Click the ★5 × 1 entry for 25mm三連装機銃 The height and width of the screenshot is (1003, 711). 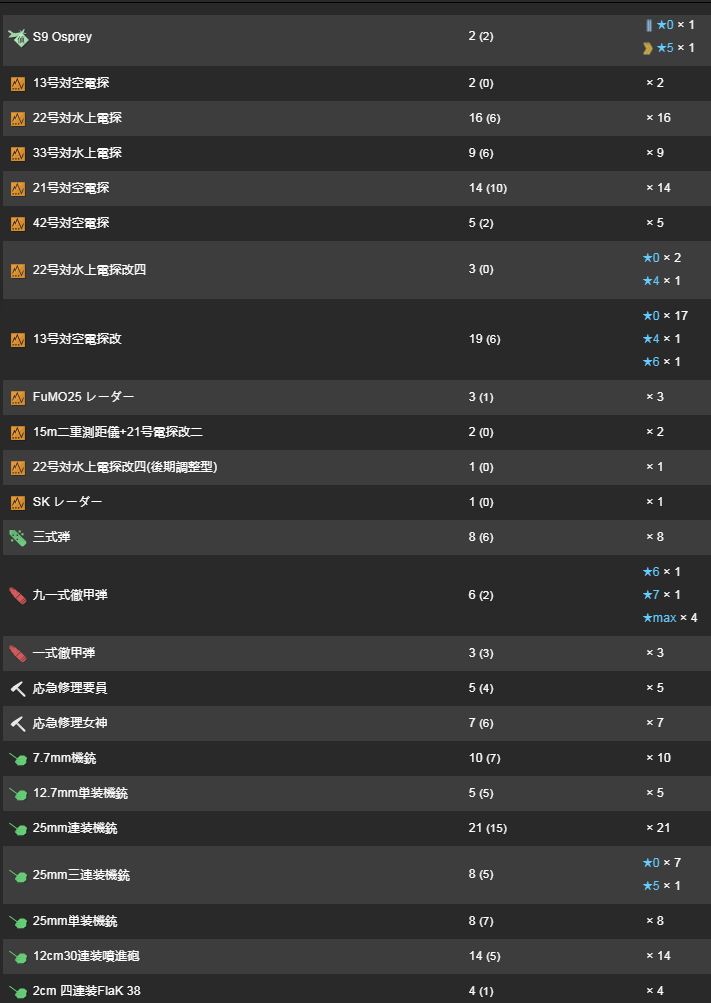661,886
